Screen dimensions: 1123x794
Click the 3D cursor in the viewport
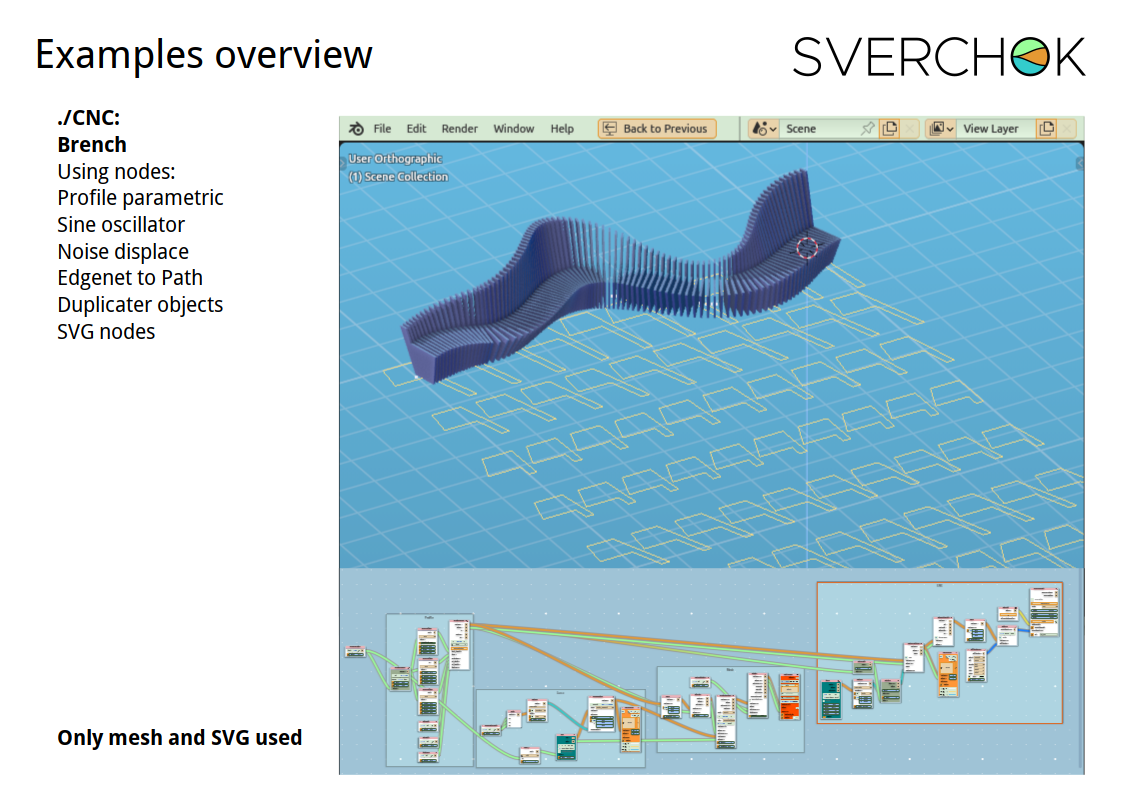807,247
